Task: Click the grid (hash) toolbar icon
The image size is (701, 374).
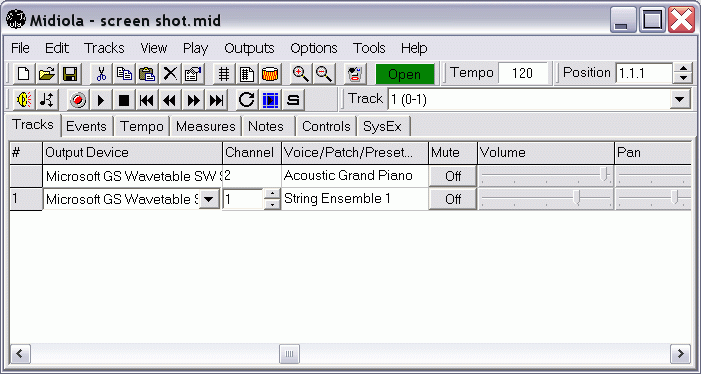Action: pos(224,74)
